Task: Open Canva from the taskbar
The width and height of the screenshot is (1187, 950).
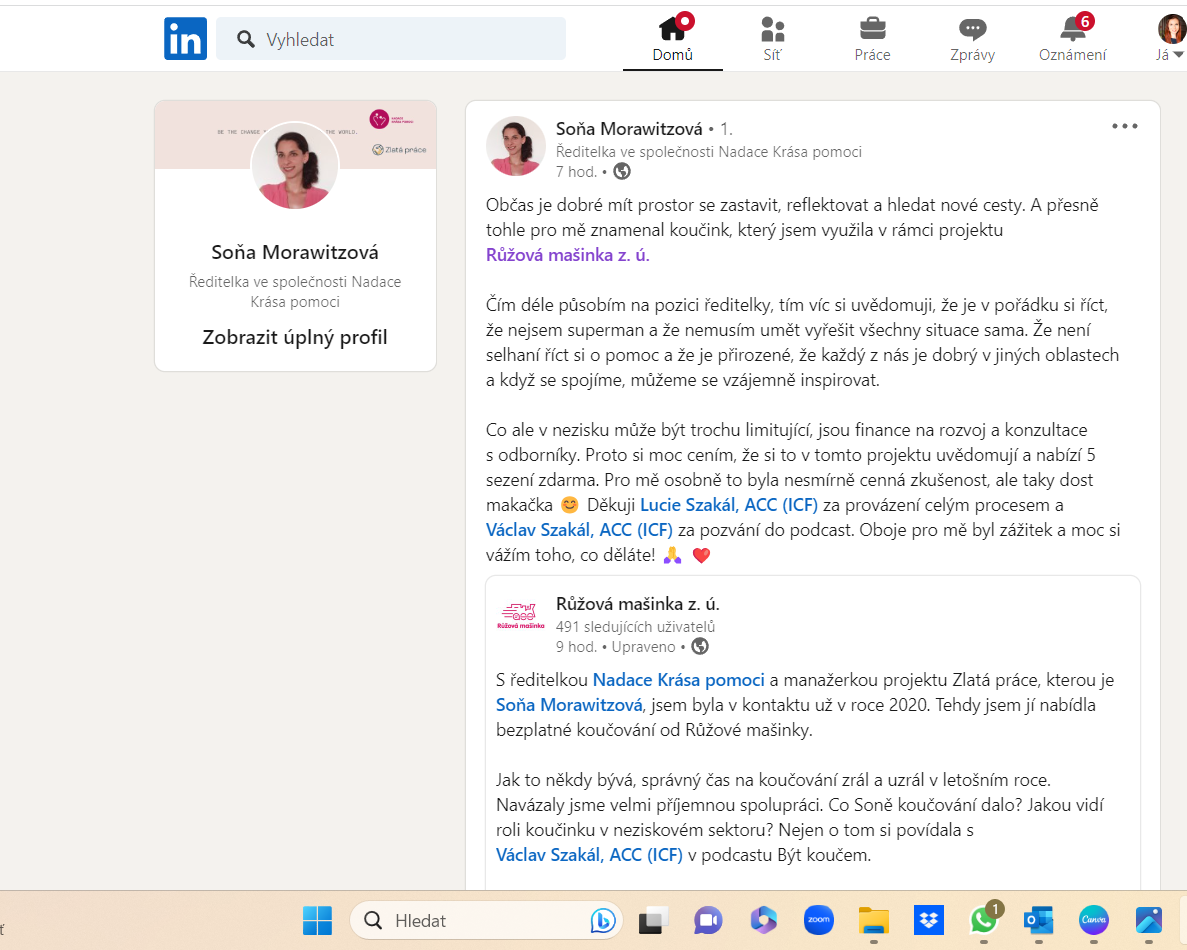Action: coord(1094,920)
